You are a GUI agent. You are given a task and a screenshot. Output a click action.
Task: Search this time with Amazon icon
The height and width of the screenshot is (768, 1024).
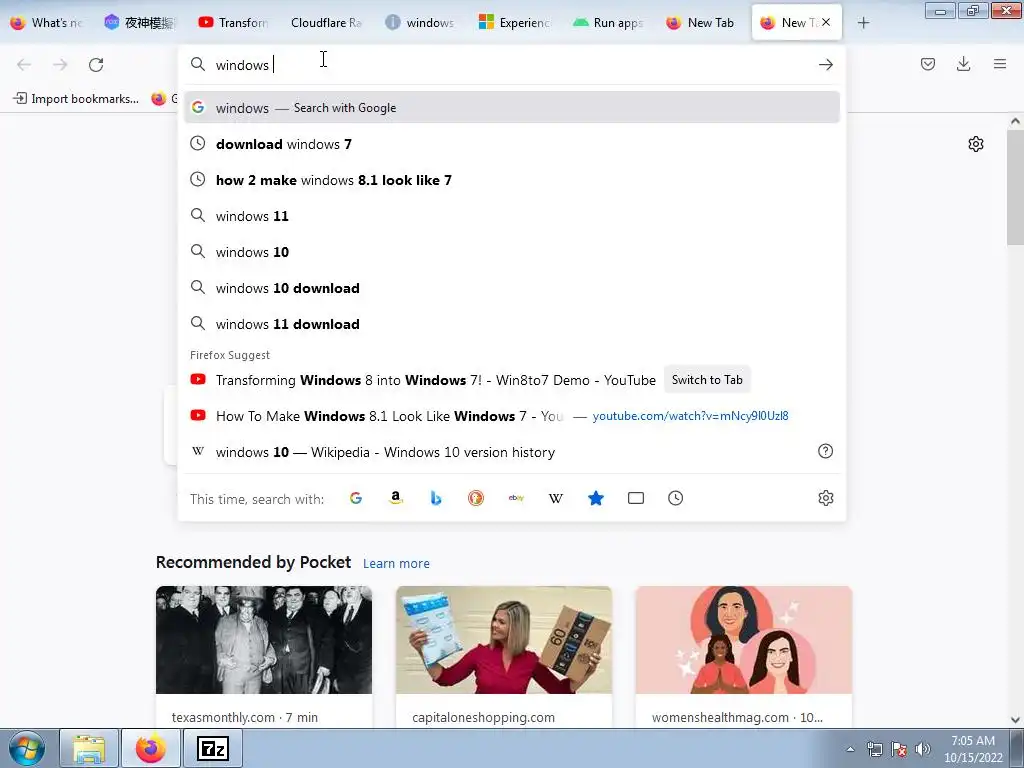395,498
